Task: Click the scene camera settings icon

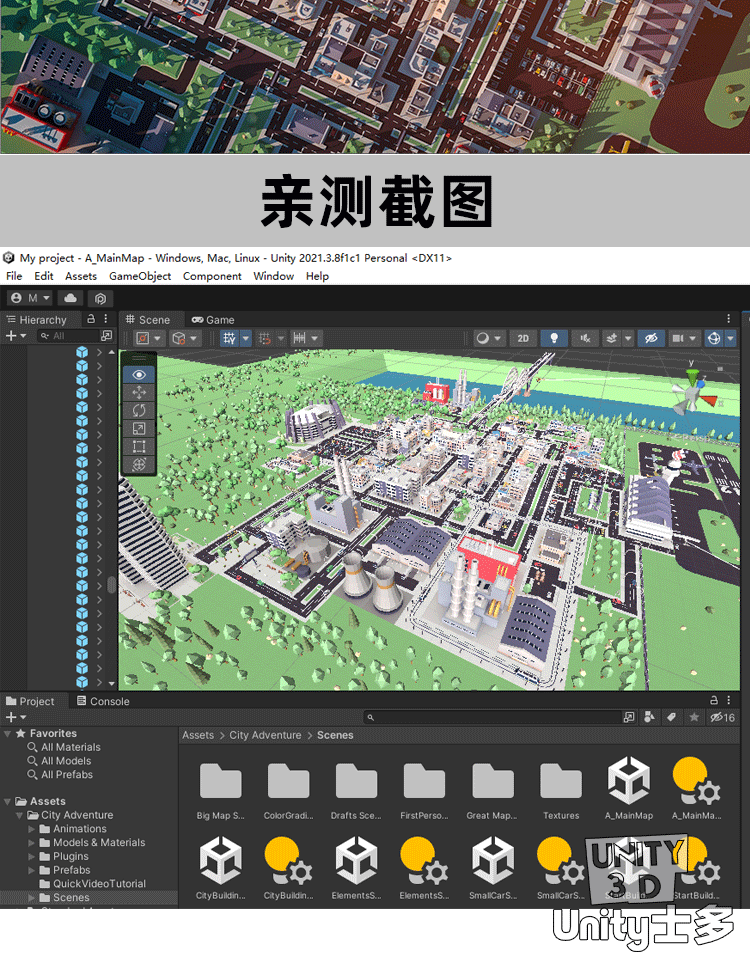Action: pos(677,338)
